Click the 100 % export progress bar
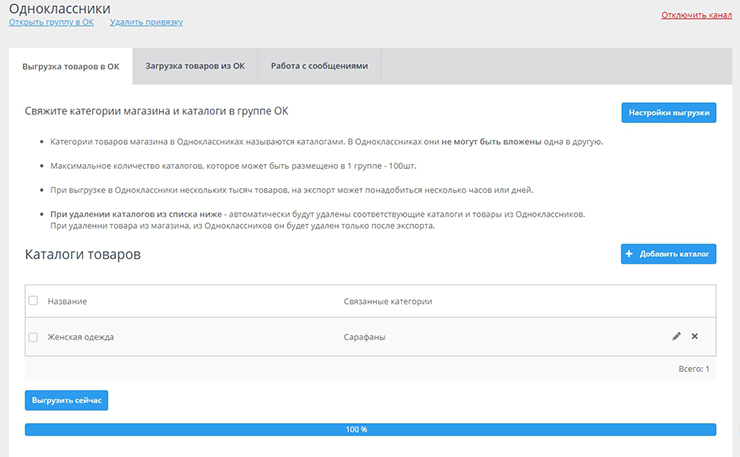 pos(370,429)
